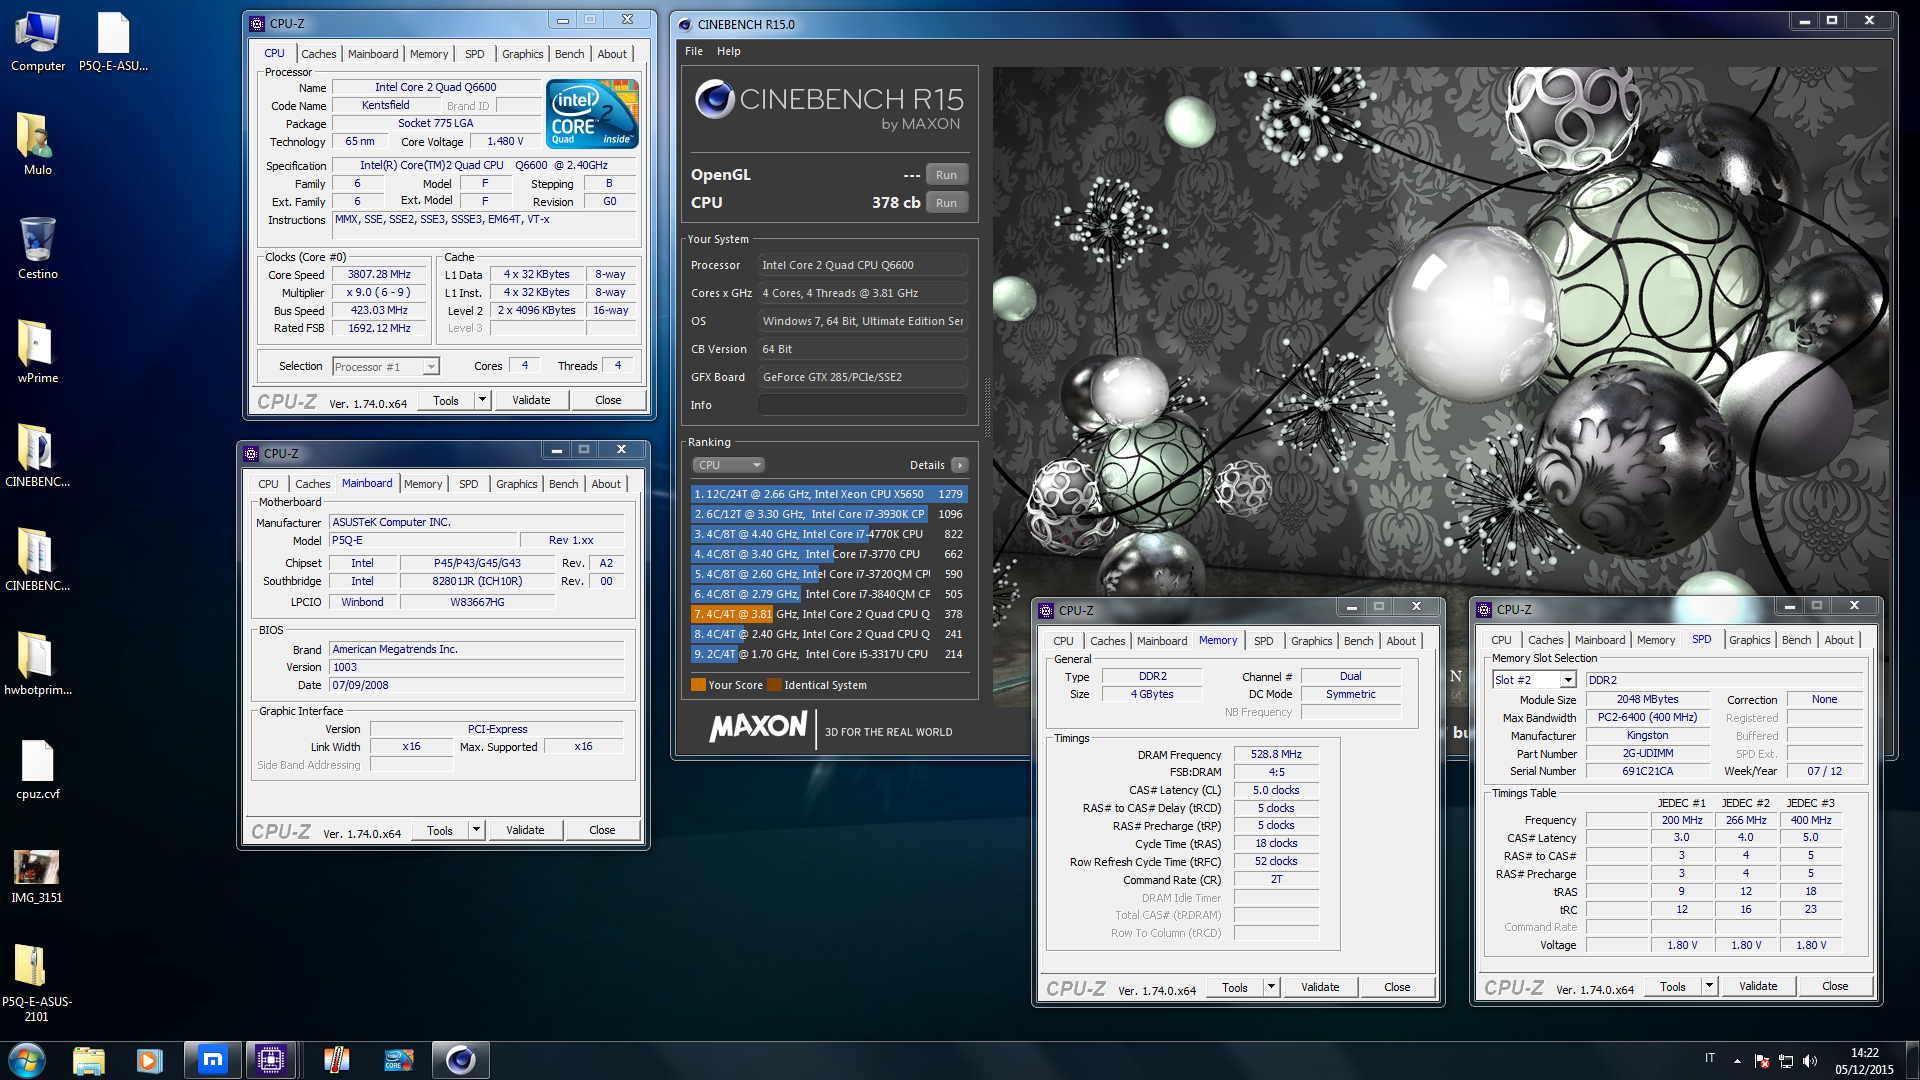The image size is (1920, 1080).
Task: Expand Tools dropdown arrow in Mainboard CPU-Z
Action: point(476,830)
